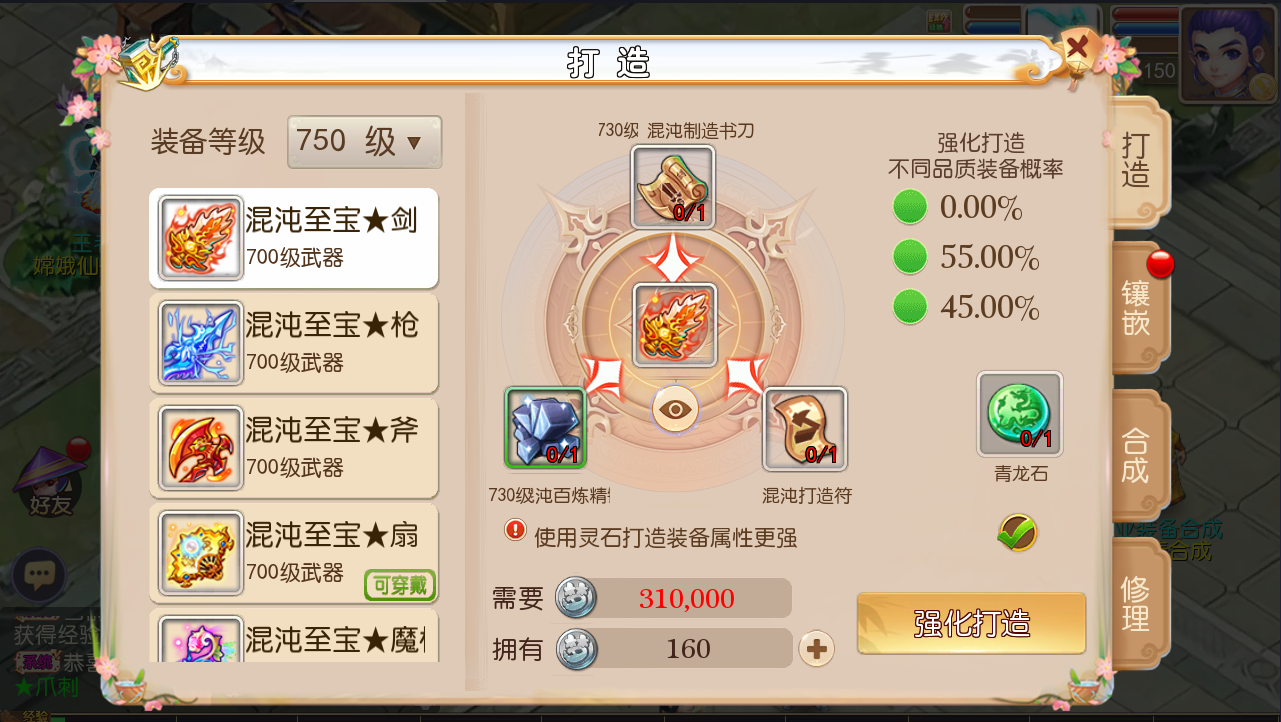Choose 混沌至宝★扇 weapon entry
The image size is (1281, 722).
[294, 554]
